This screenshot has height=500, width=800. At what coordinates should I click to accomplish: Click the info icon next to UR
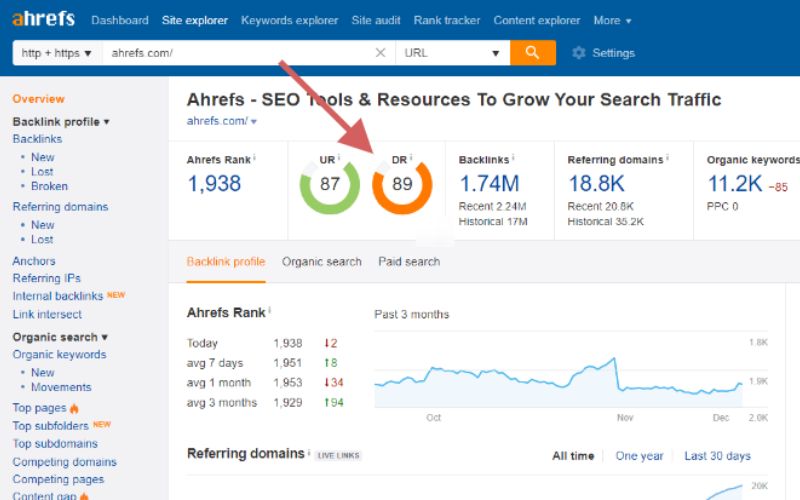339,158
